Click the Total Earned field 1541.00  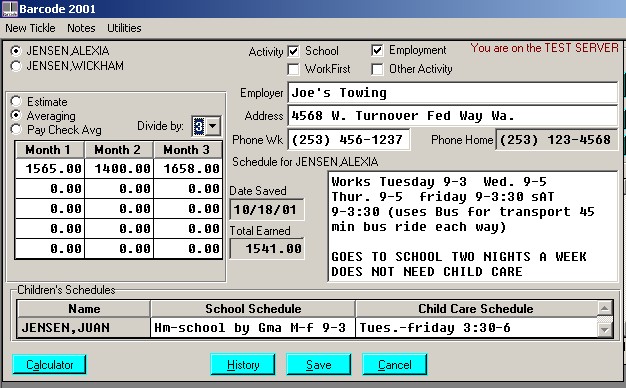pyautogui.click(x=267, y=249)
